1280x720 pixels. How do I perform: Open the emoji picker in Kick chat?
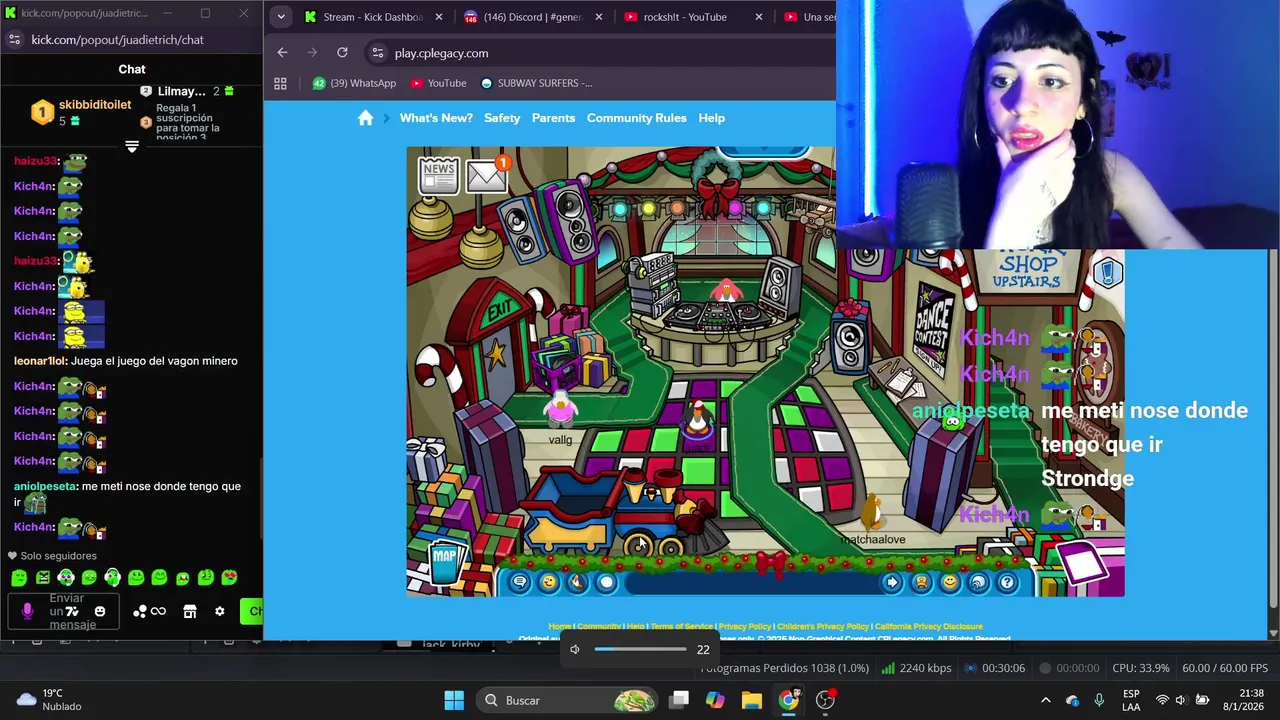point(100,611)
